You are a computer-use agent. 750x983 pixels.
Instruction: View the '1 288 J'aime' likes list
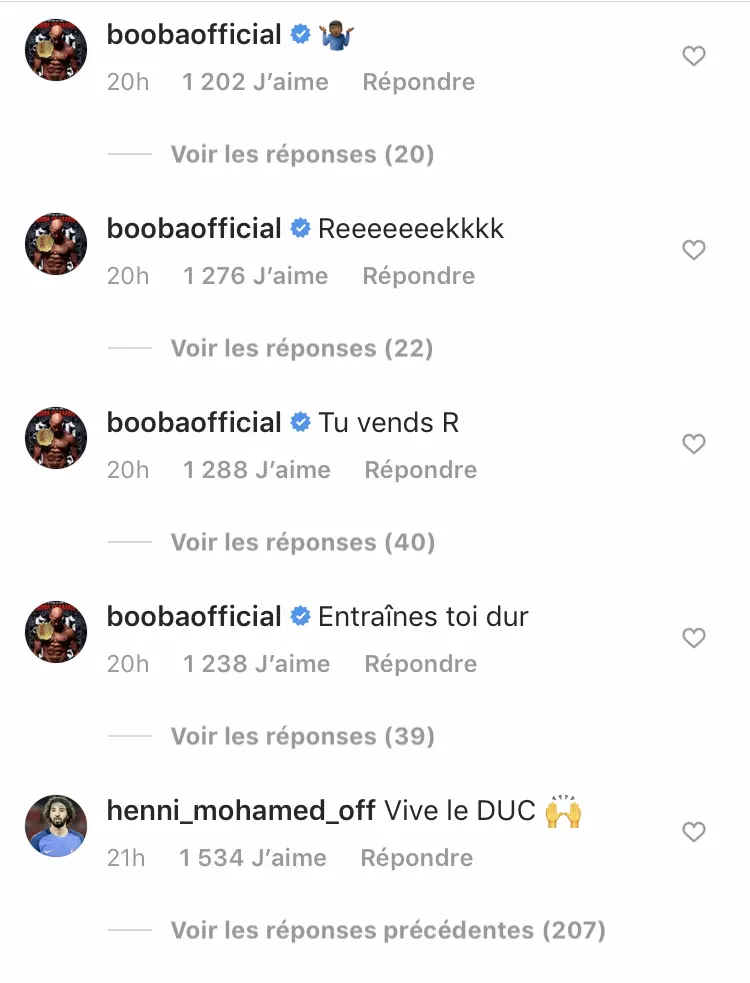pos(256,470)
